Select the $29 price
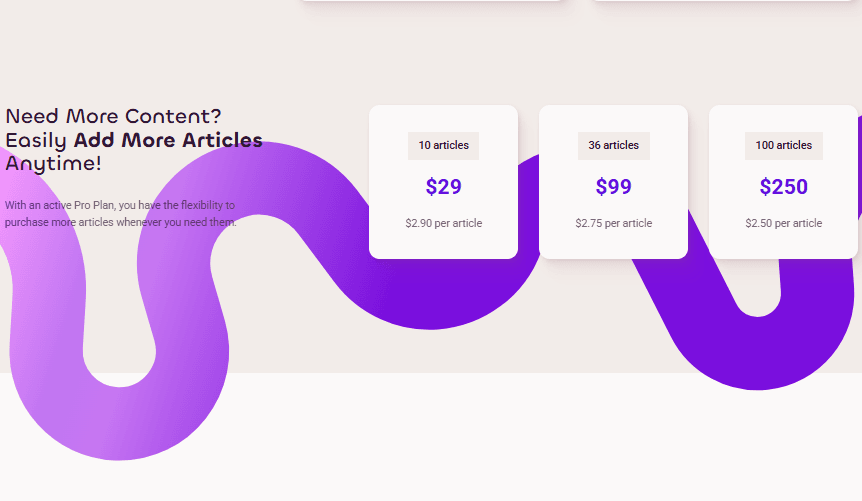Screen dimensions: 862x501 [x=443, y=187]
